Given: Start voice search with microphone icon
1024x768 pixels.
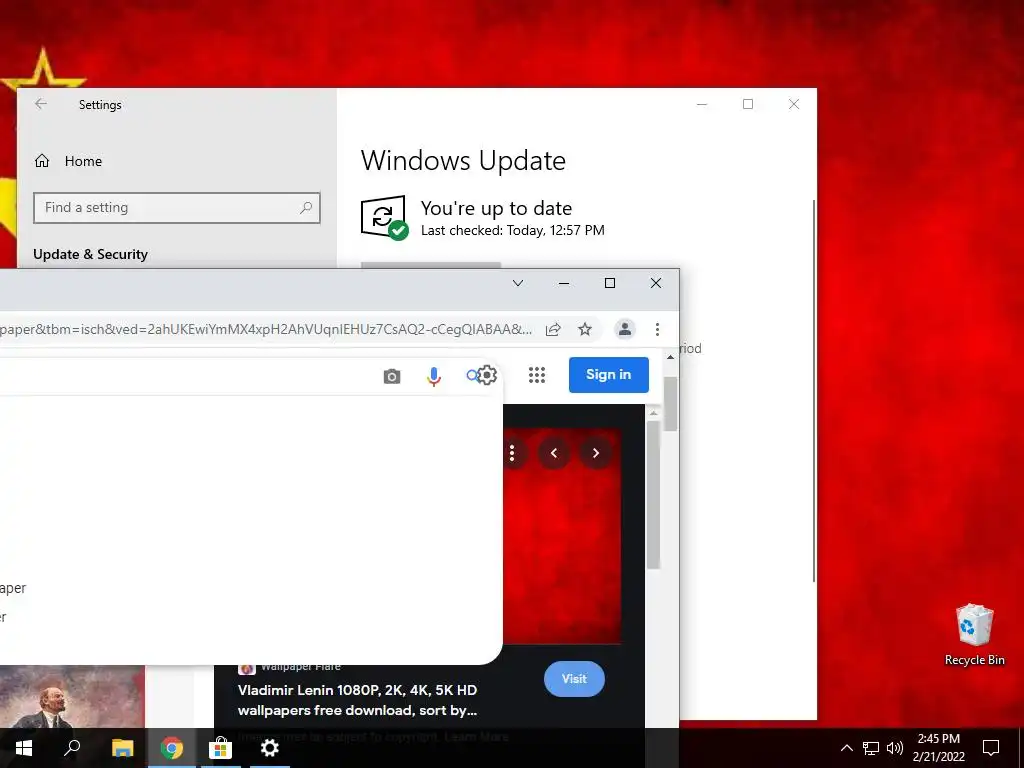Looking at the screenshot, I should tap(434, 376).
